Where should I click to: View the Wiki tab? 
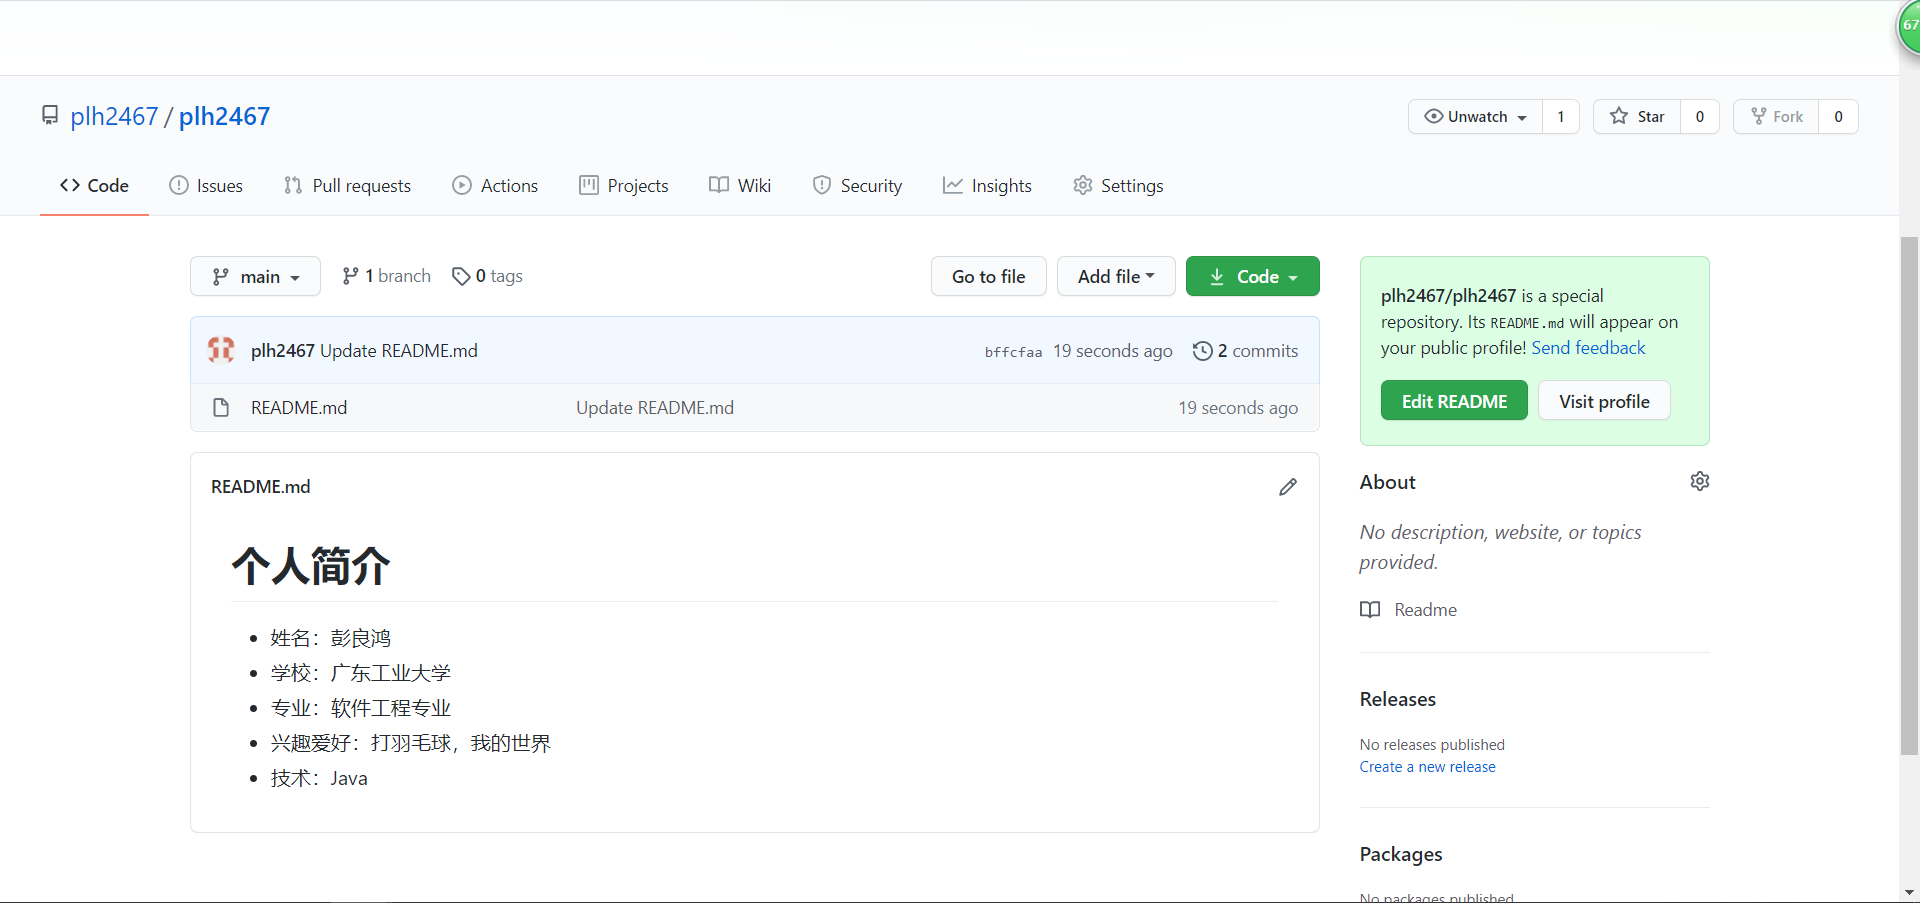coord(740,185)
